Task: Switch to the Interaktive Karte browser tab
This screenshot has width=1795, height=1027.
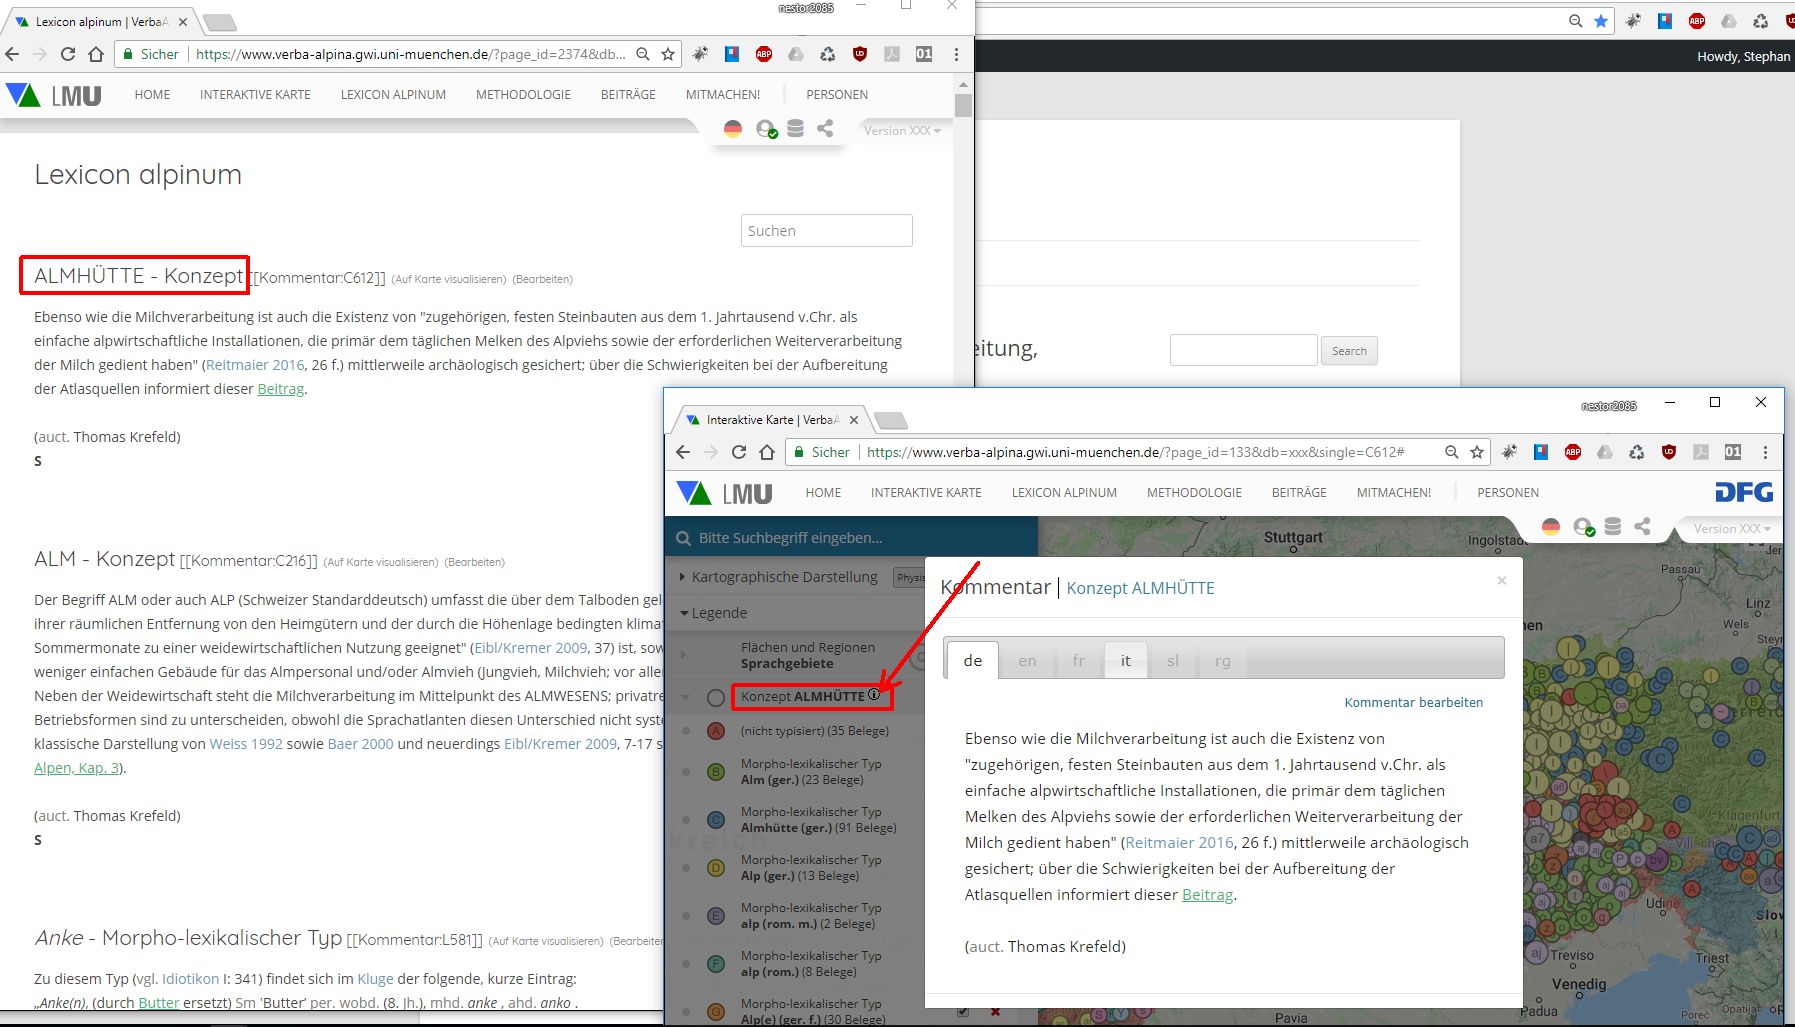Action: click(771, 420)
